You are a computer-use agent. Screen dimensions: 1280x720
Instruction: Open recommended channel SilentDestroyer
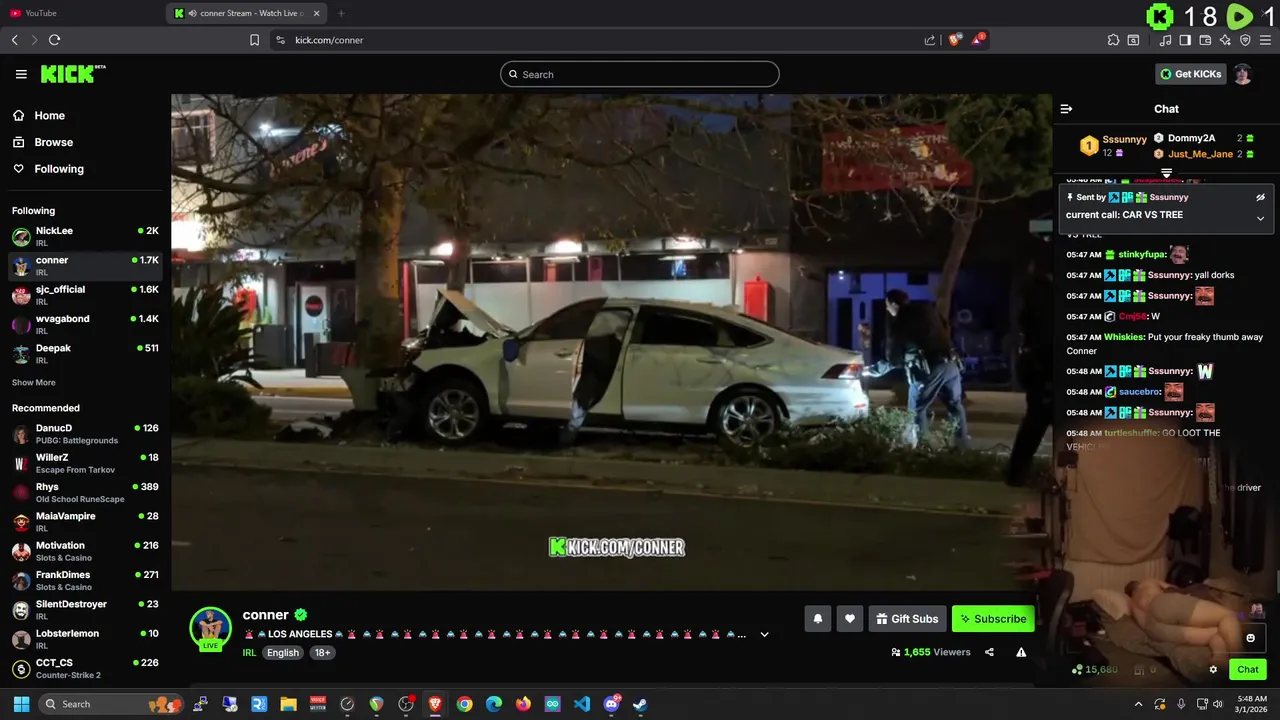tap(85, 610)
